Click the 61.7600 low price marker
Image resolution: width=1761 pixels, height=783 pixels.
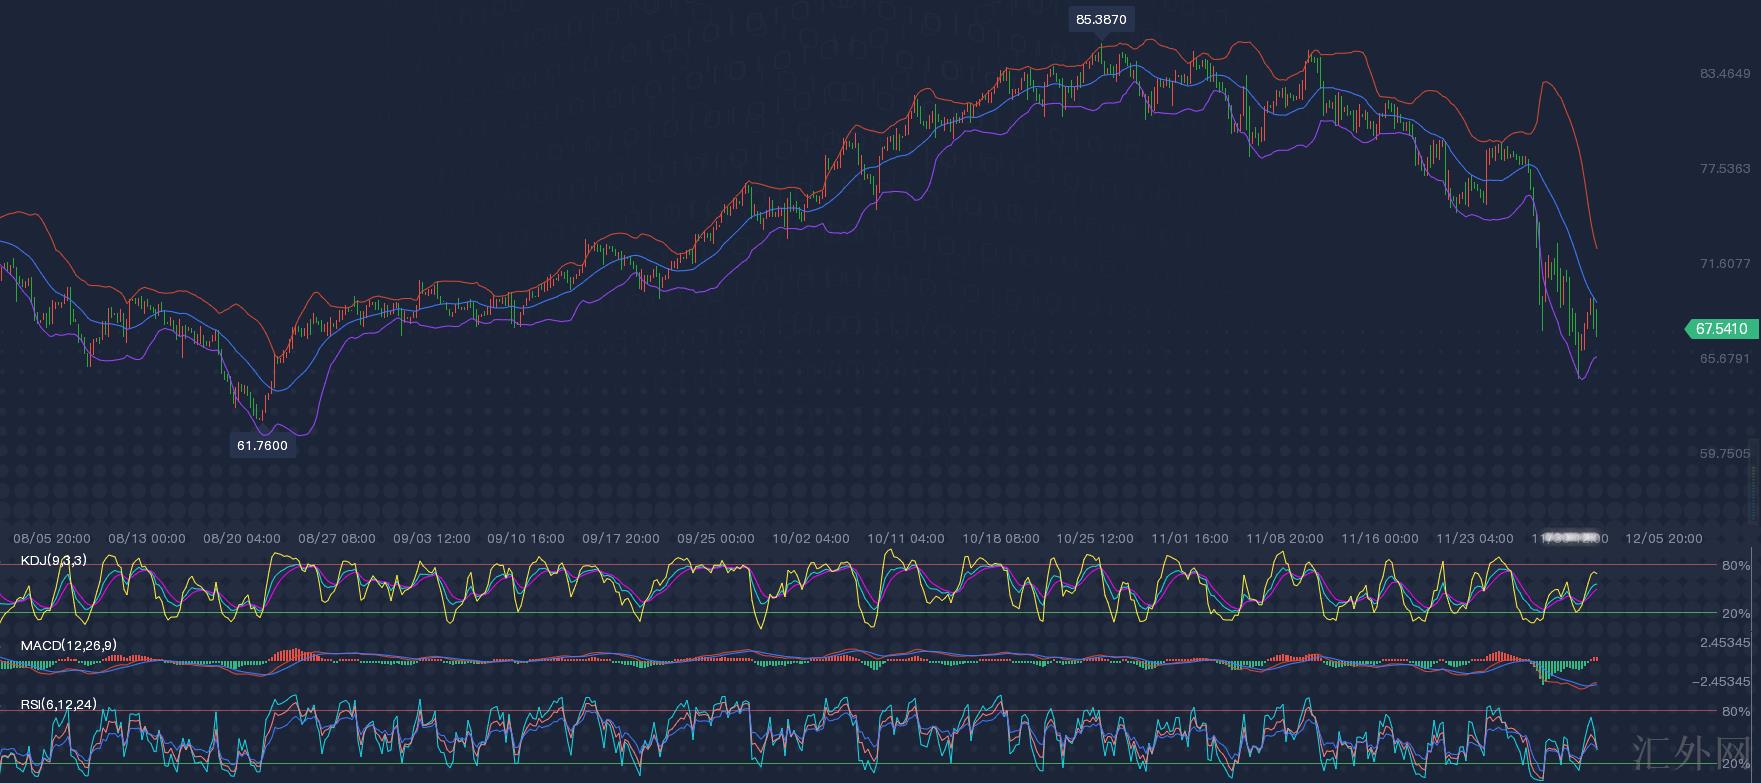(262, 446)
